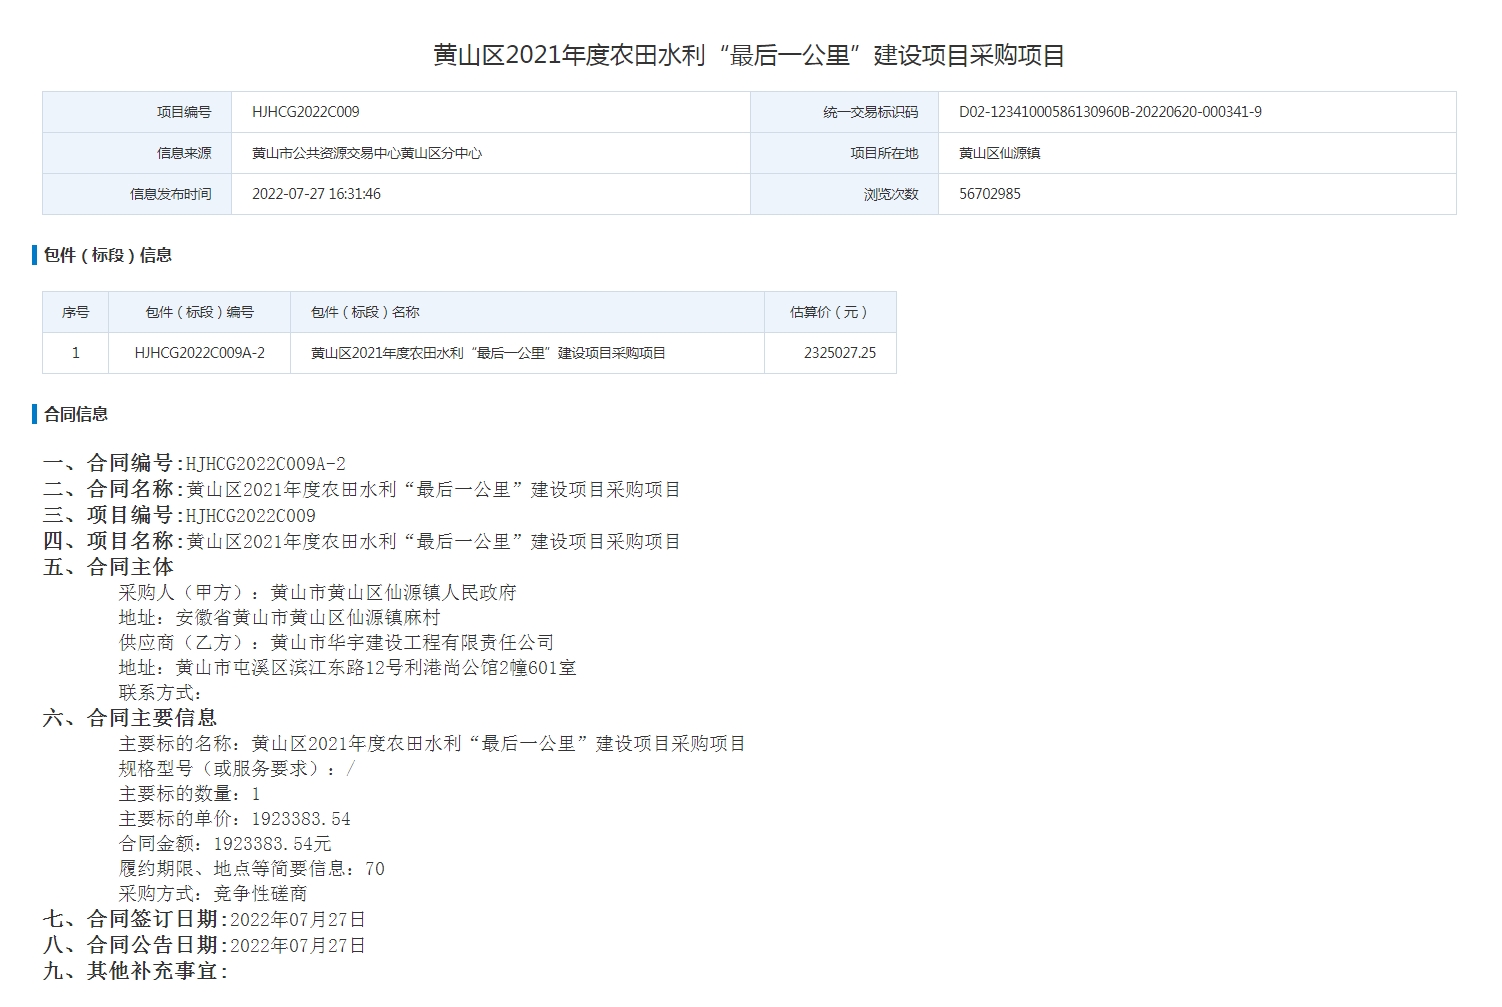Click the 估算价（元） column header

click(829, 312)
